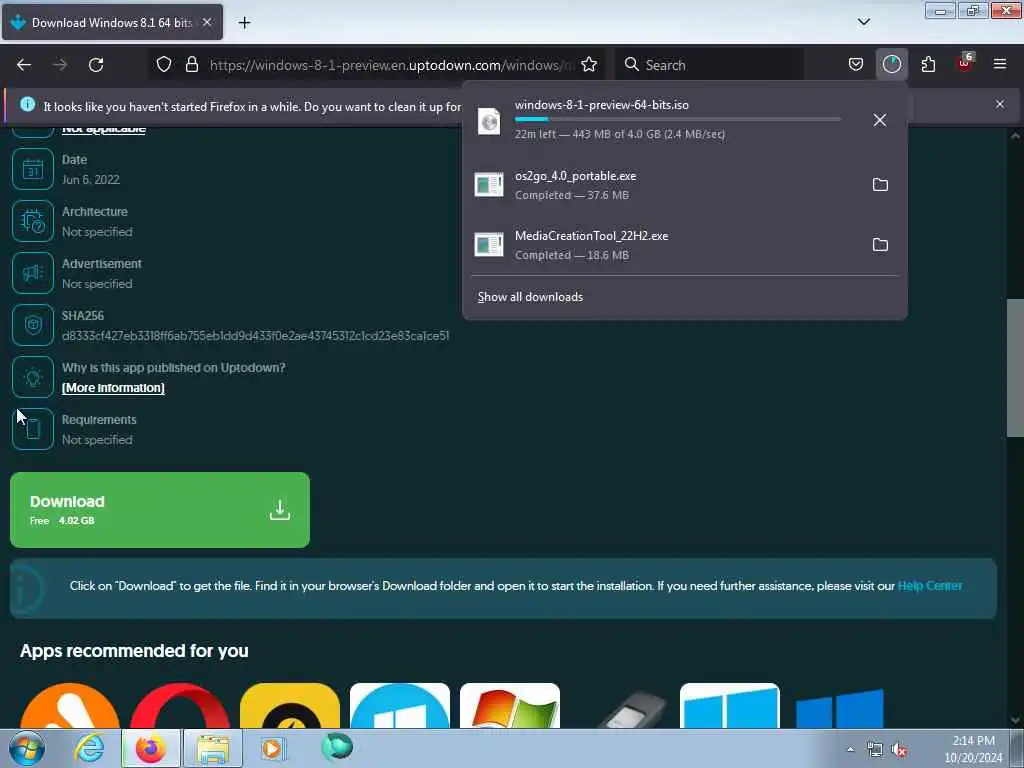This screenshot has width=1024, height=768.
Task: Click the site security padlock icon
Action: (191, 64)
